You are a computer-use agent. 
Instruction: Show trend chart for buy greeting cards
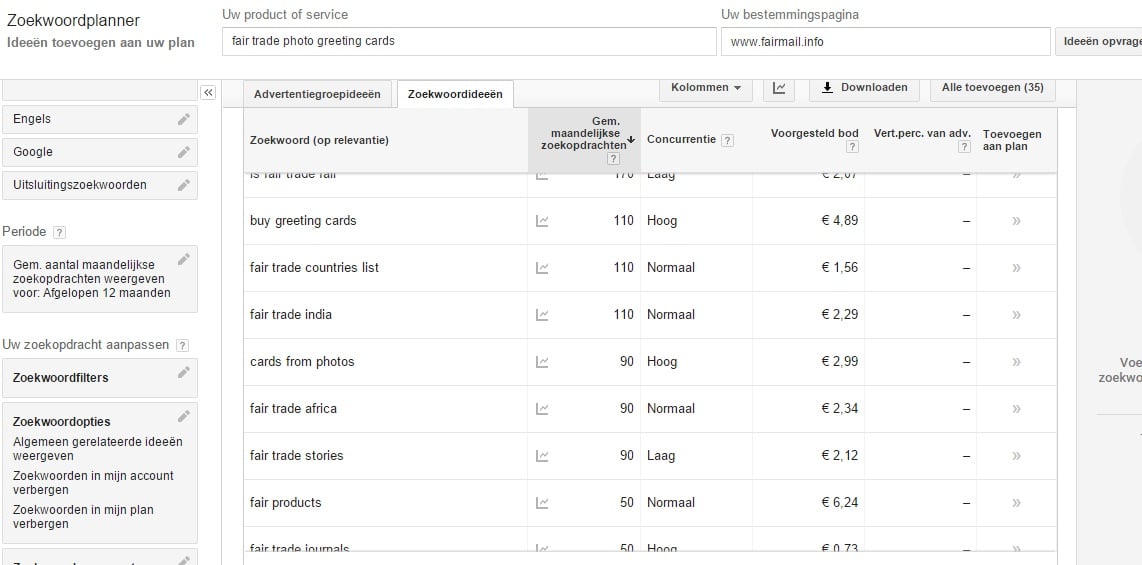[542, 221]
